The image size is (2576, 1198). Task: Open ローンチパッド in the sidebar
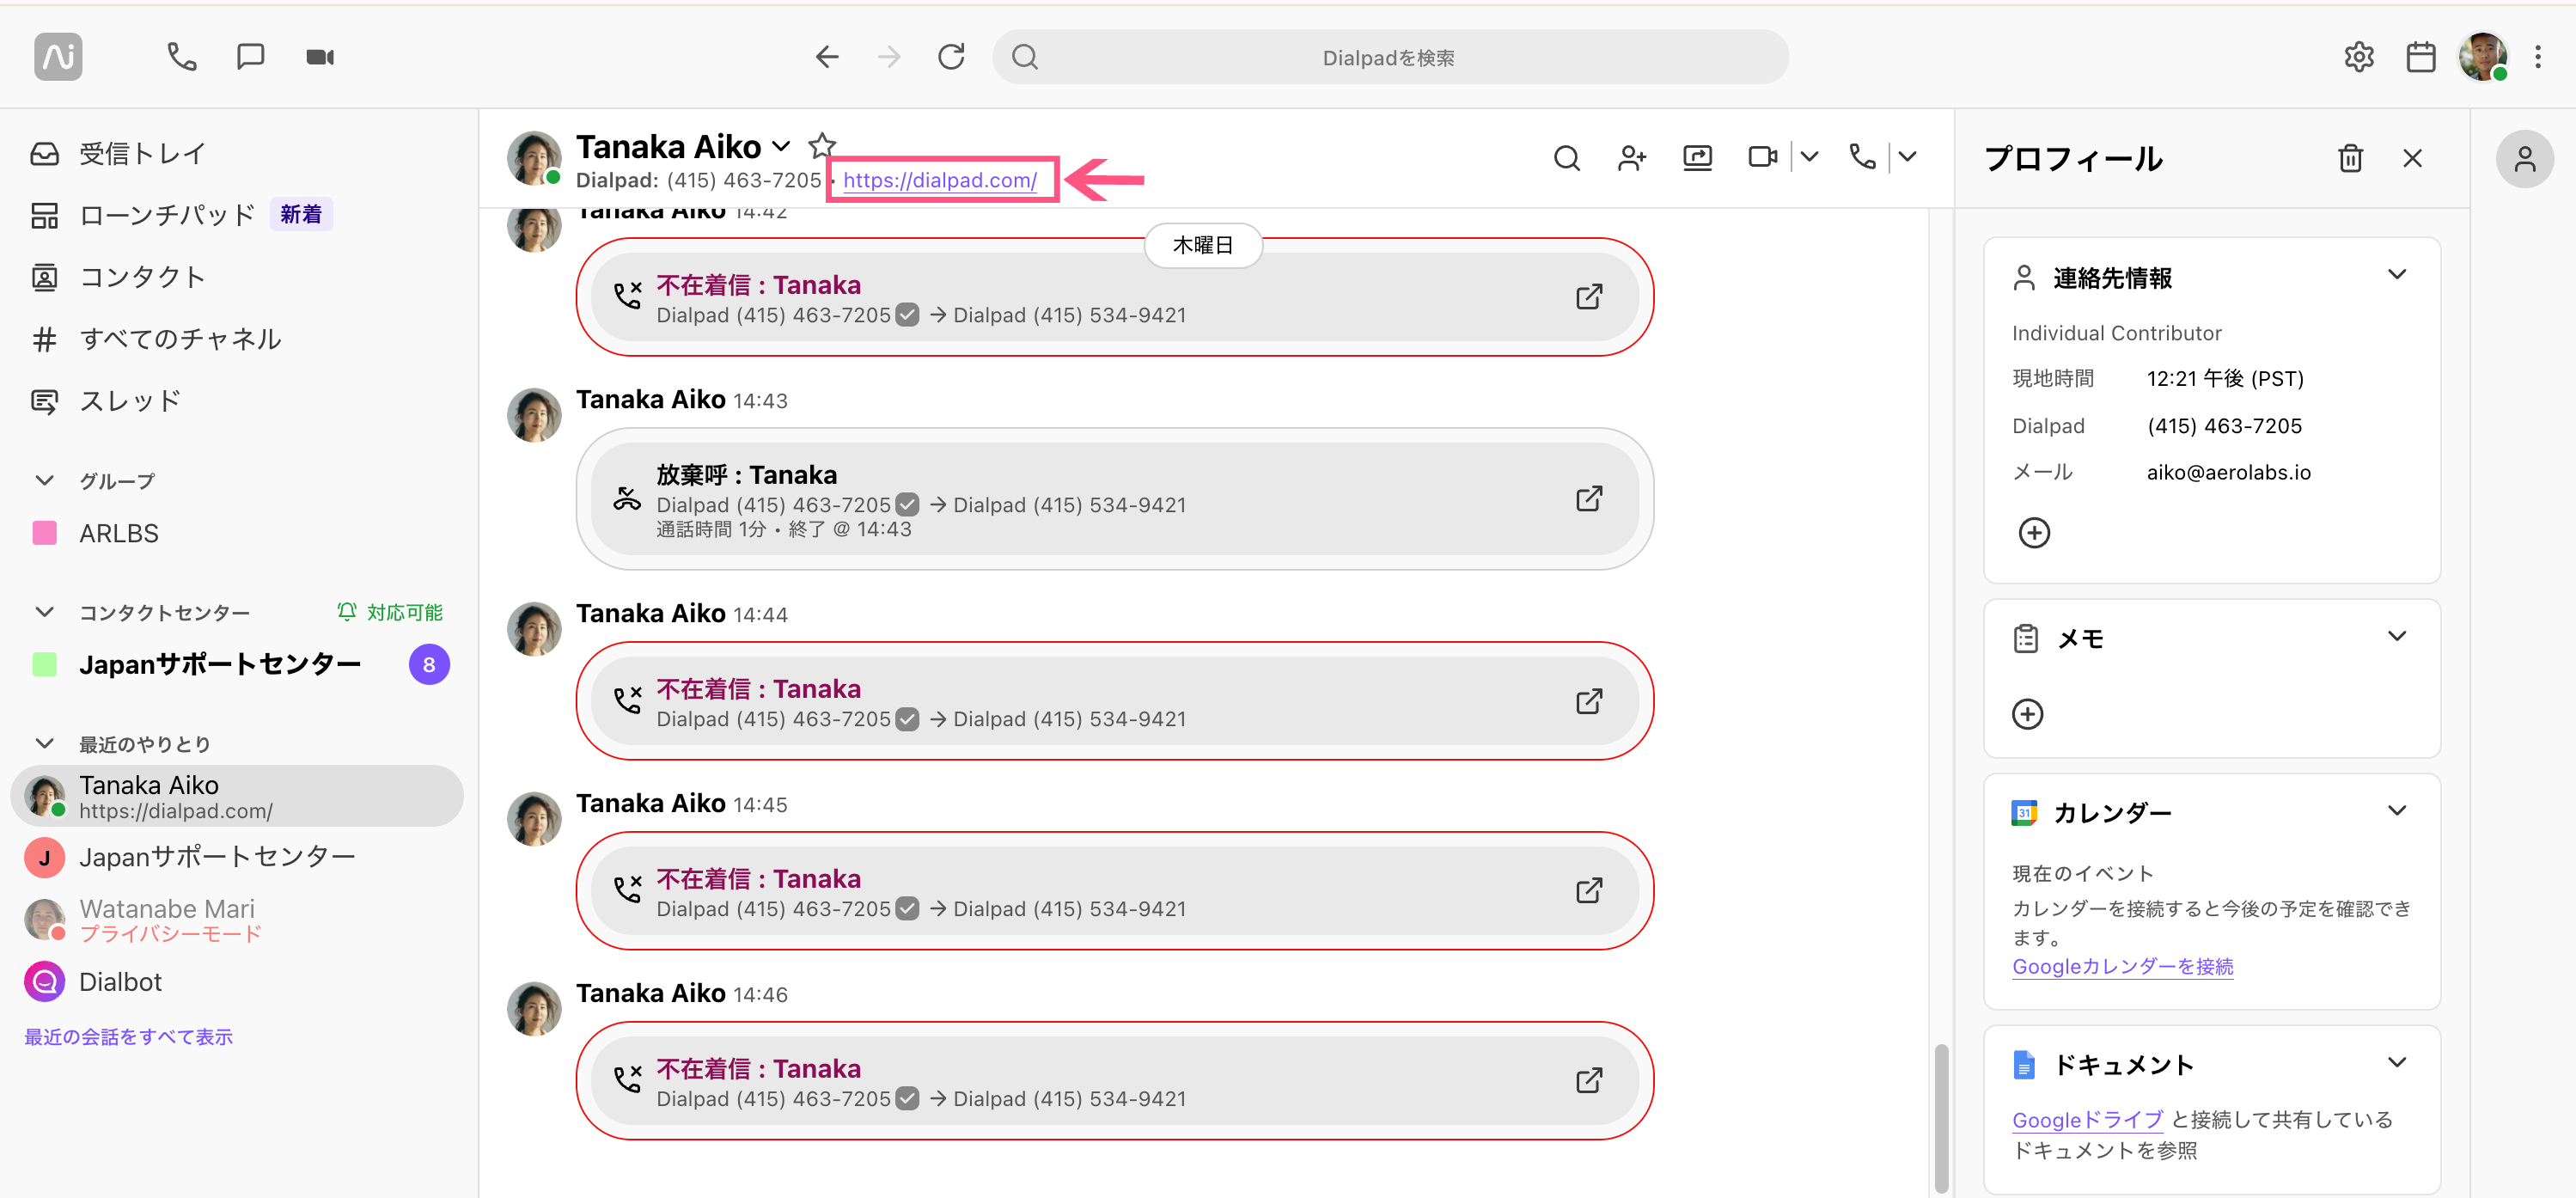point(240,215)
